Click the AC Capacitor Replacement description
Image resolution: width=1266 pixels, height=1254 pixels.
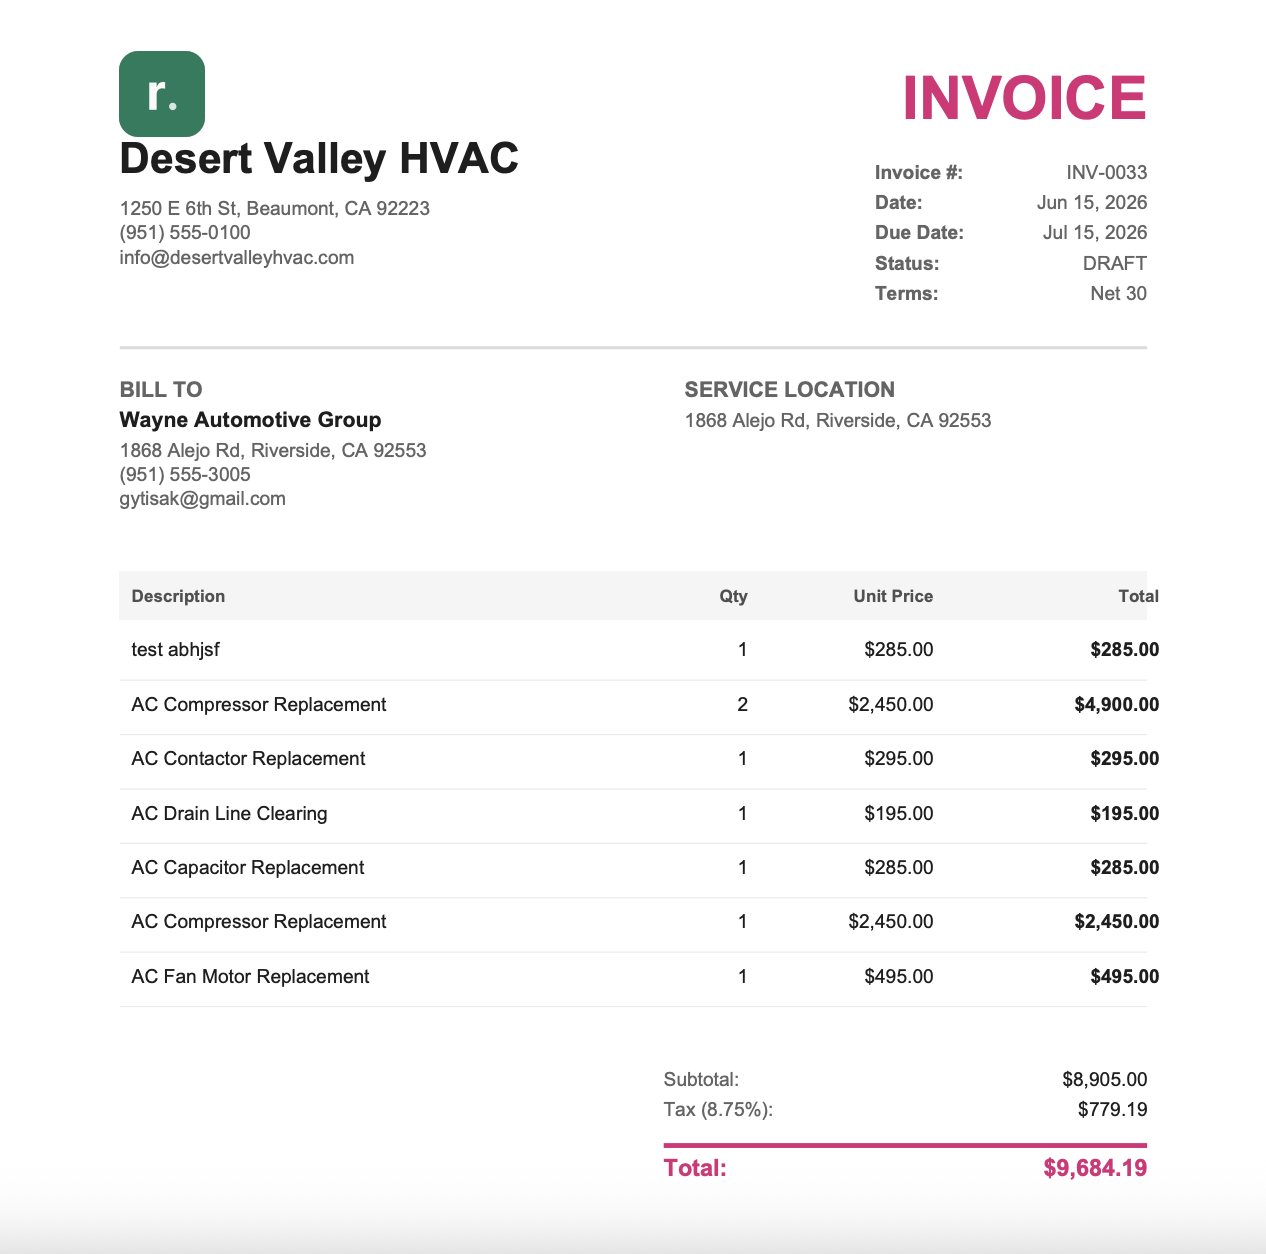tap(248, 868)
